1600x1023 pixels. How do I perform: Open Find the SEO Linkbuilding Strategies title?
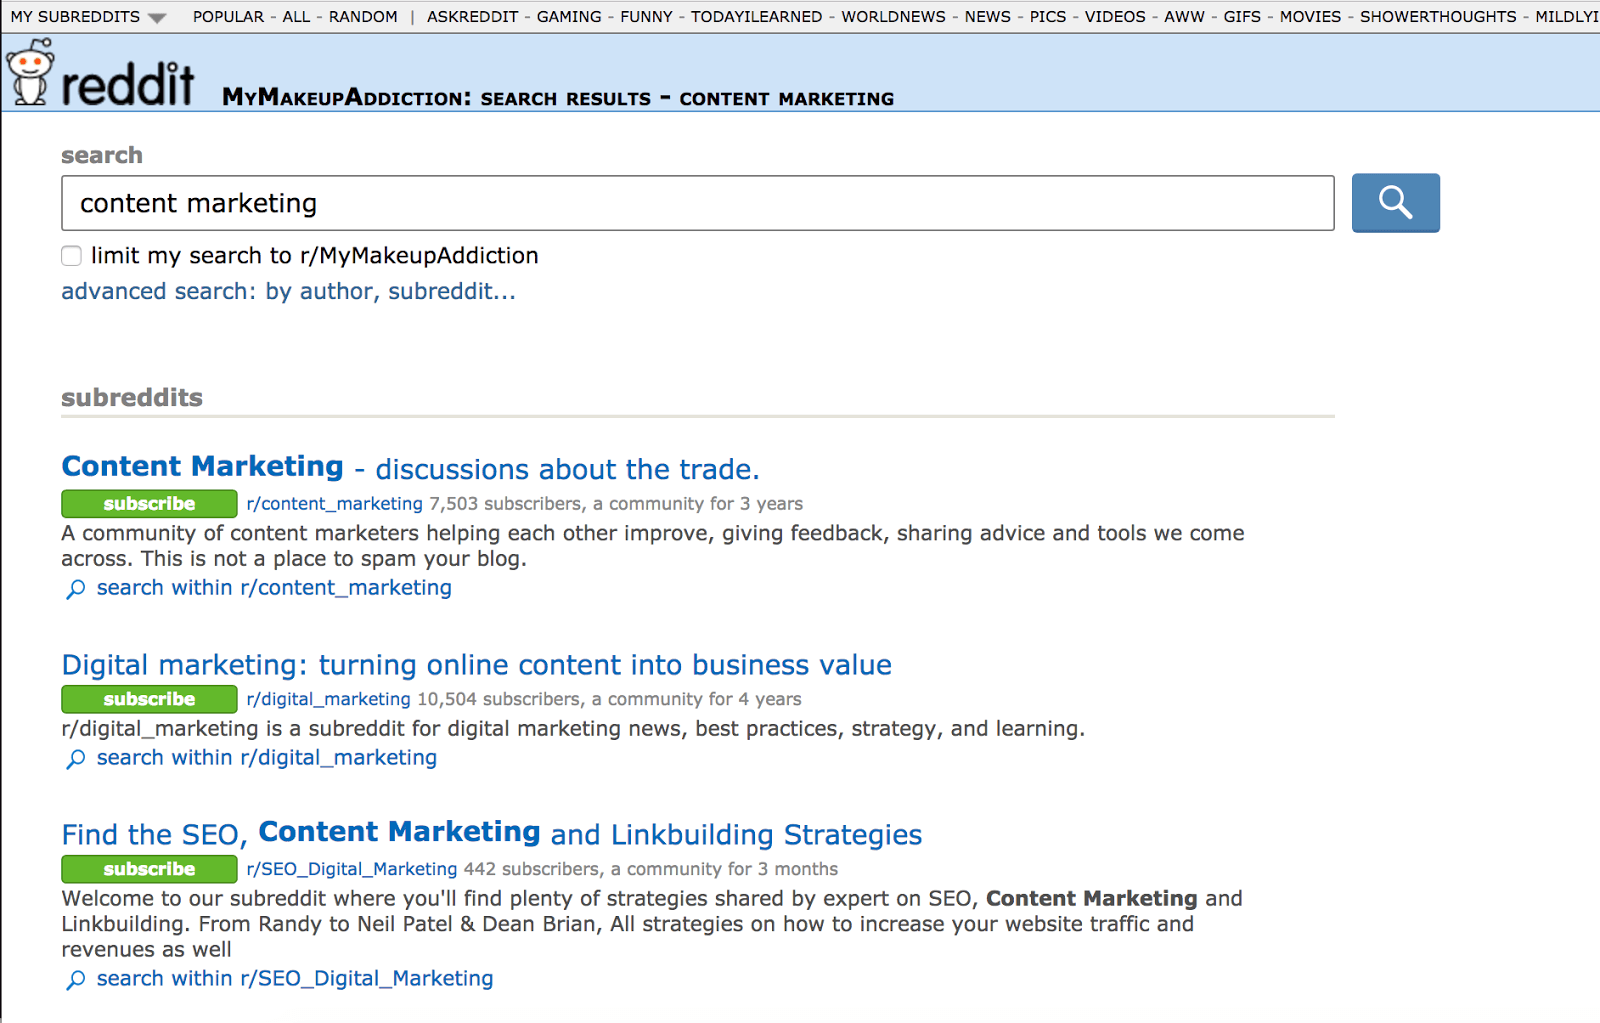coord(491,834)
